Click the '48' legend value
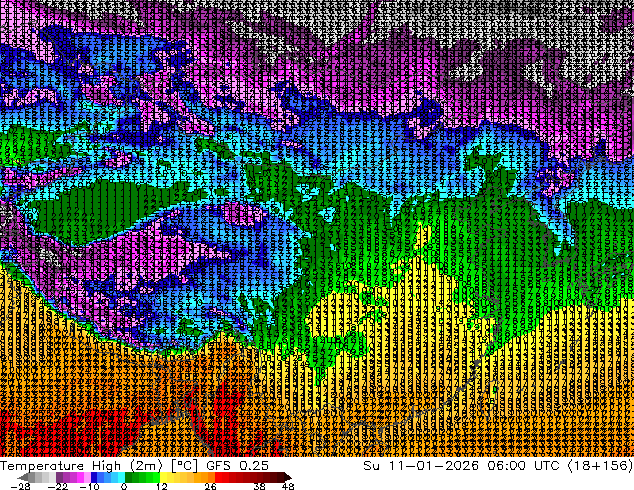 coord(288,486)
